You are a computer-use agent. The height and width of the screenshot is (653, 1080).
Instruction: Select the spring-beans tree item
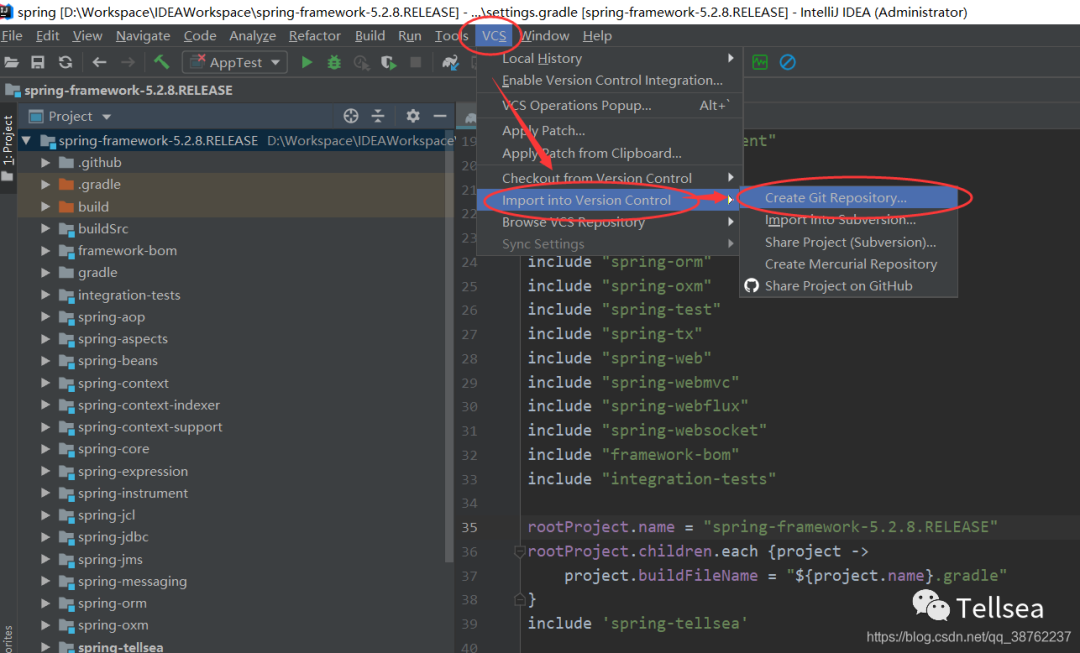pos(118,361)
